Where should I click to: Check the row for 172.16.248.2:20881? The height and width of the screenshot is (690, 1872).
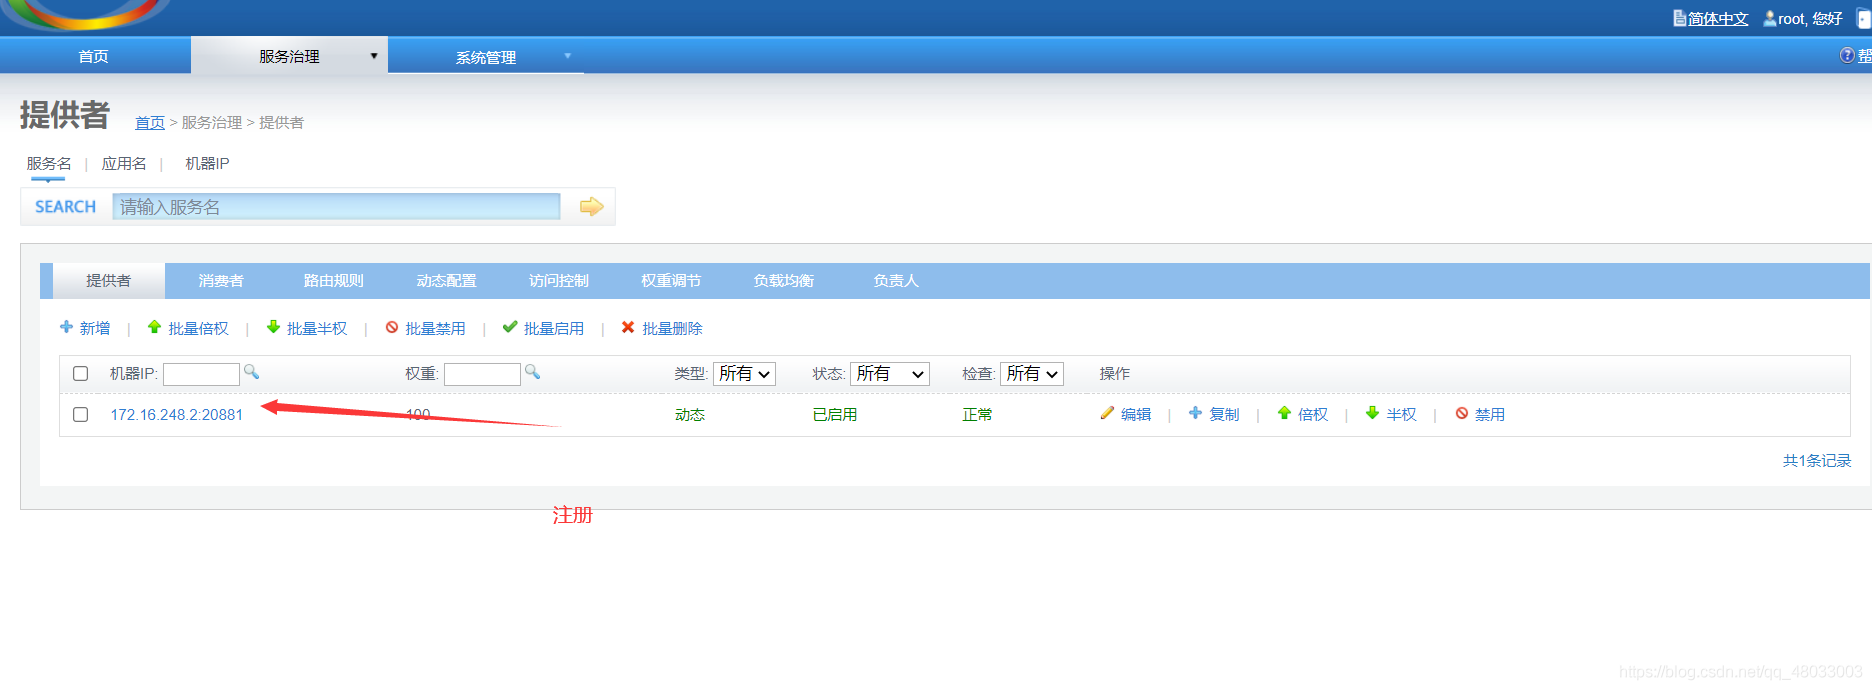pos(81,414)
